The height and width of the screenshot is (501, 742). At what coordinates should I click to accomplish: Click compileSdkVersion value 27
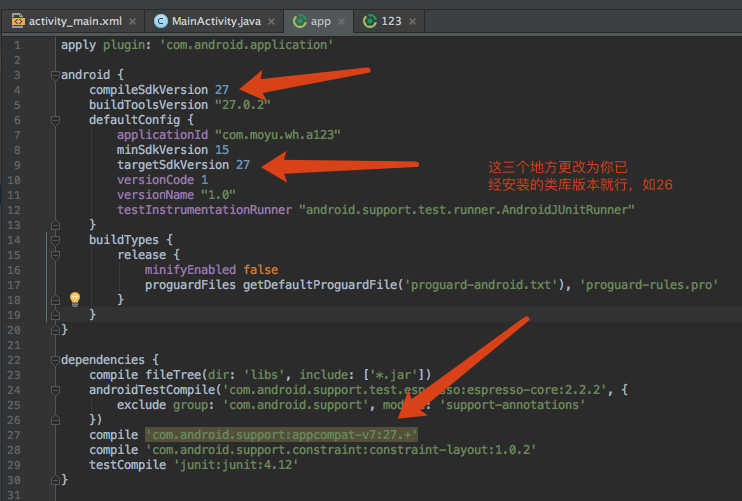click(x=222, y=90)
